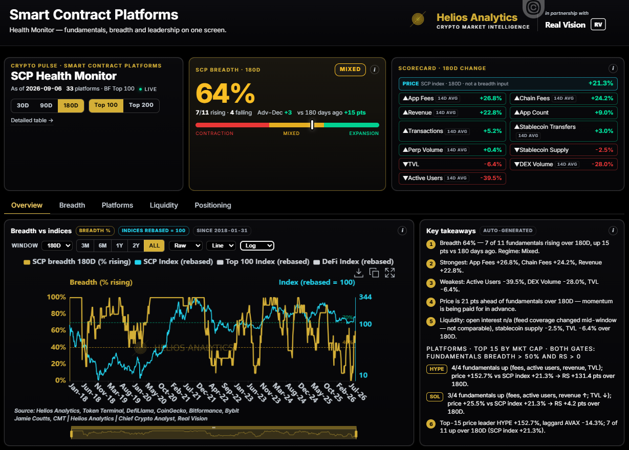Click the DEX Volume scorecard cell
Image resolution: width=629 pixels, height=450 pixels.
click(564, 164)
